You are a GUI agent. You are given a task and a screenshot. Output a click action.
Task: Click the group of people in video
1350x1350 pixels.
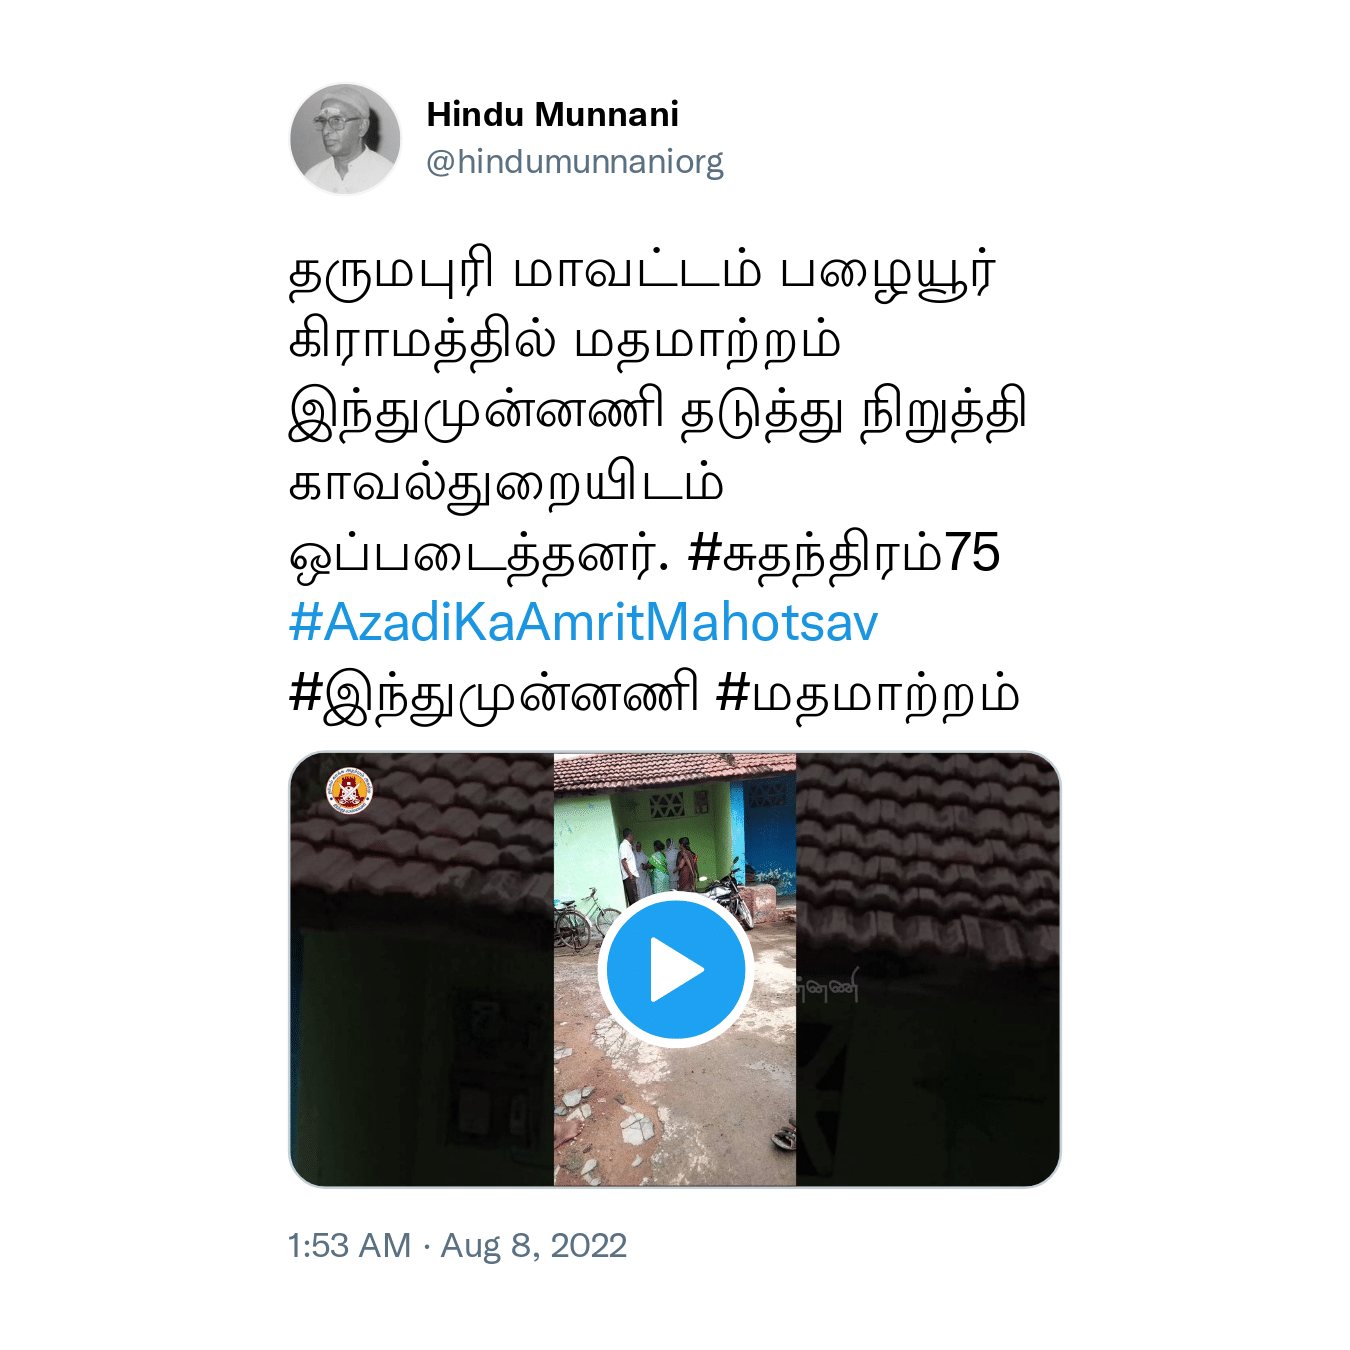[658, 865]
